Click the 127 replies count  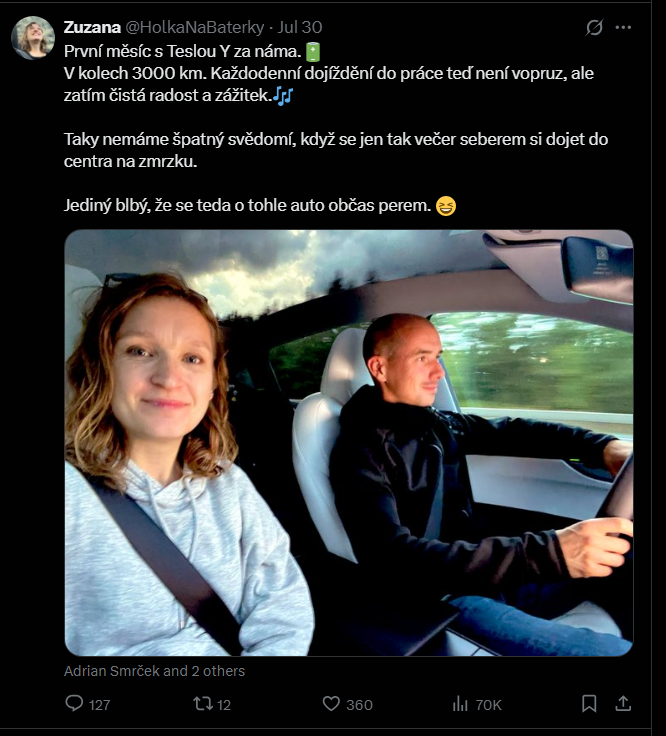point(100,705)
